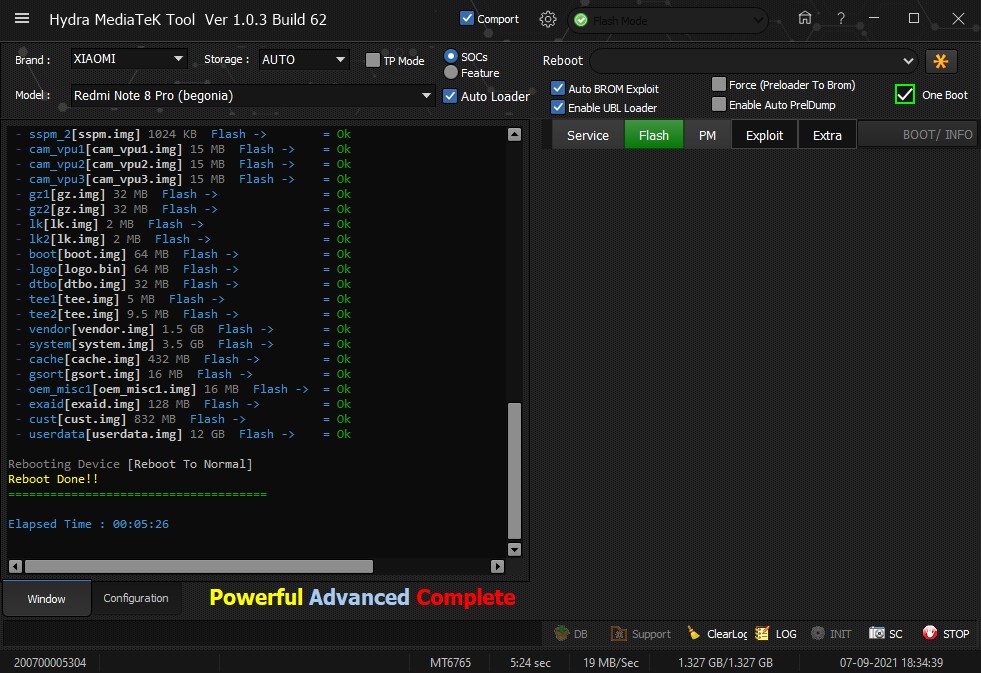Click log scrollbar up arrow
The height and width of the screenshot is (673, 981).
pyautogui.click(x=514, y=134)
